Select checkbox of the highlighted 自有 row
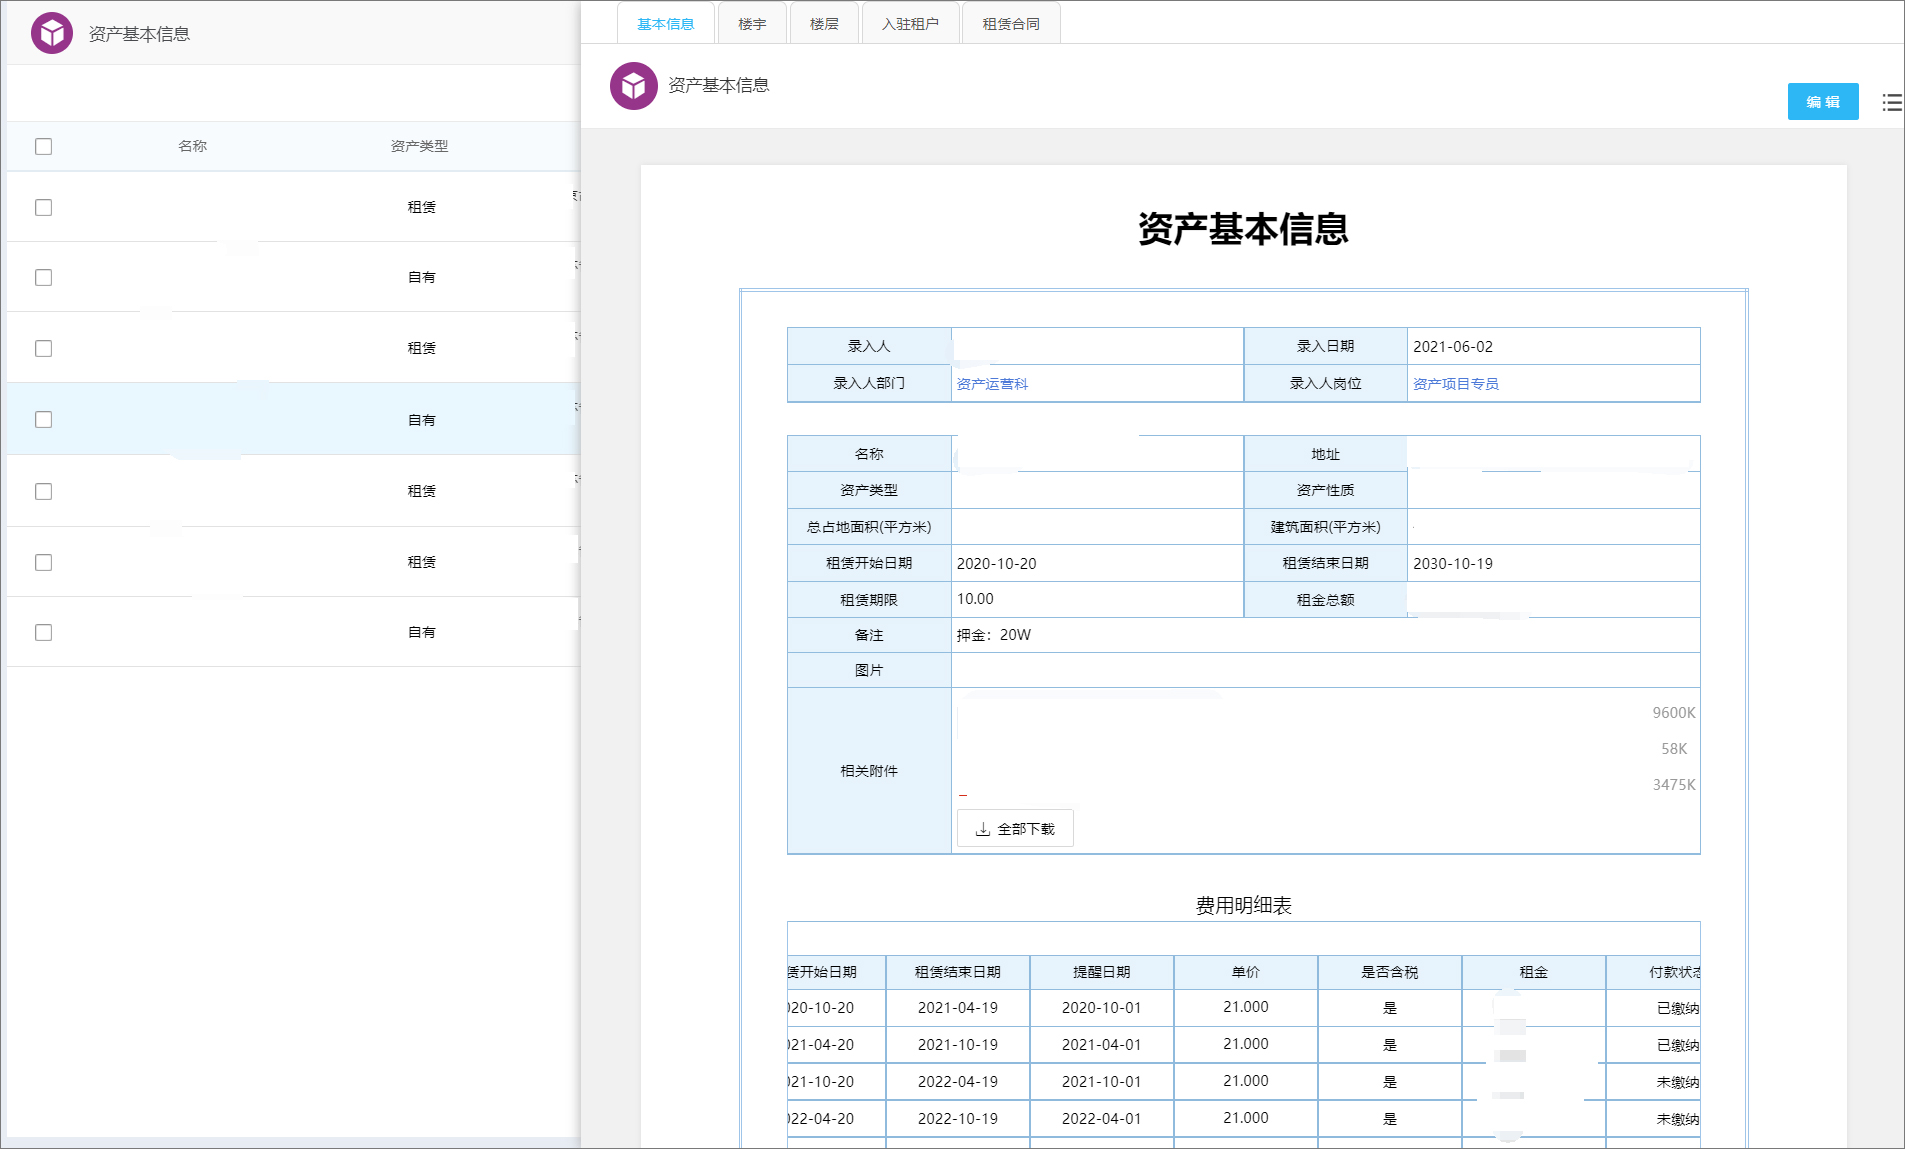 coord(43,419)
